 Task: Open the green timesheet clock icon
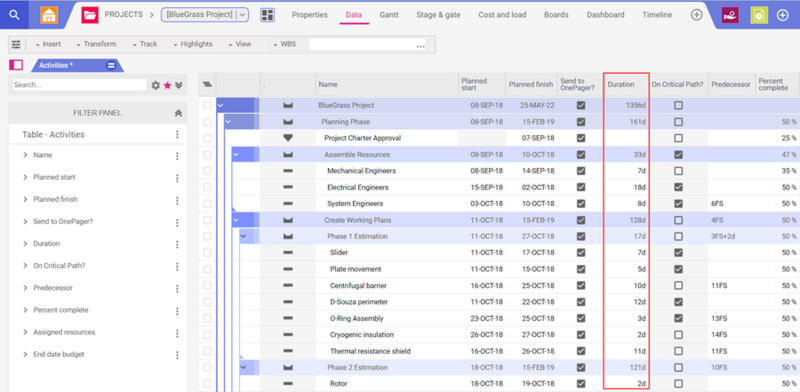click(759, 15)
